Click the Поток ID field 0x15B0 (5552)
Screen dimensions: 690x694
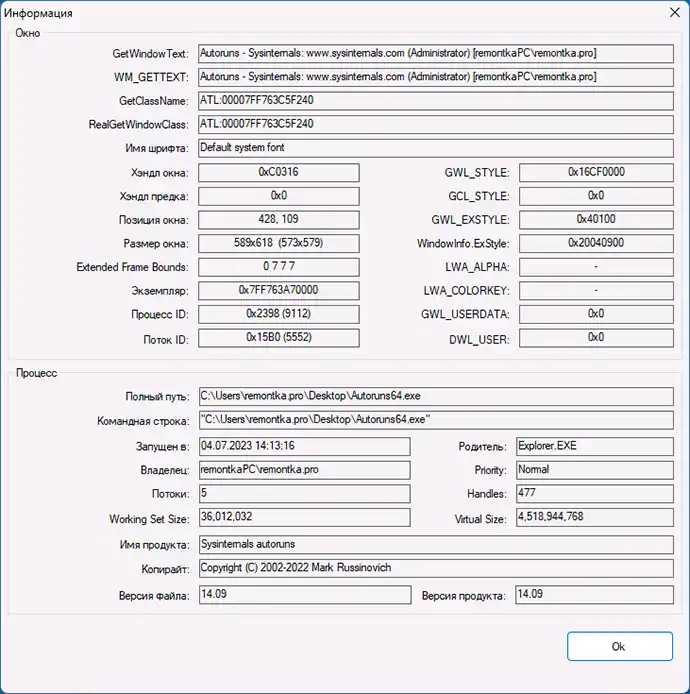pyautogui.click(x=278, y=338)
